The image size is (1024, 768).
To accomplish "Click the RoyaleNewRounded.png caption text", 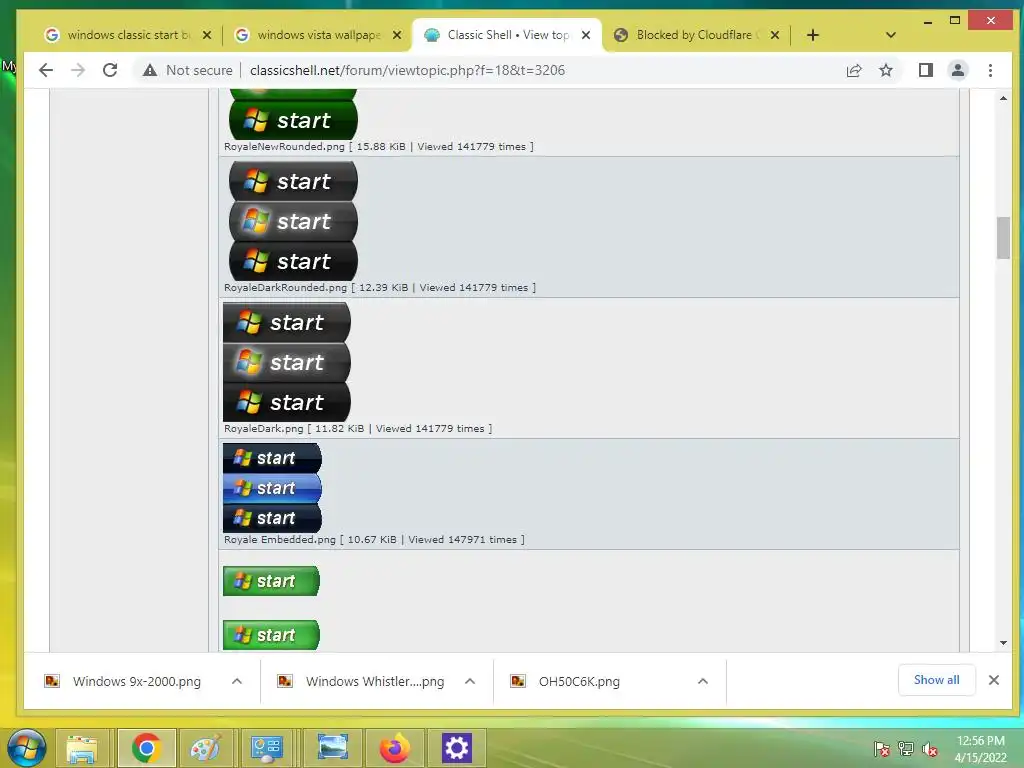I will (x=379, y=146).
